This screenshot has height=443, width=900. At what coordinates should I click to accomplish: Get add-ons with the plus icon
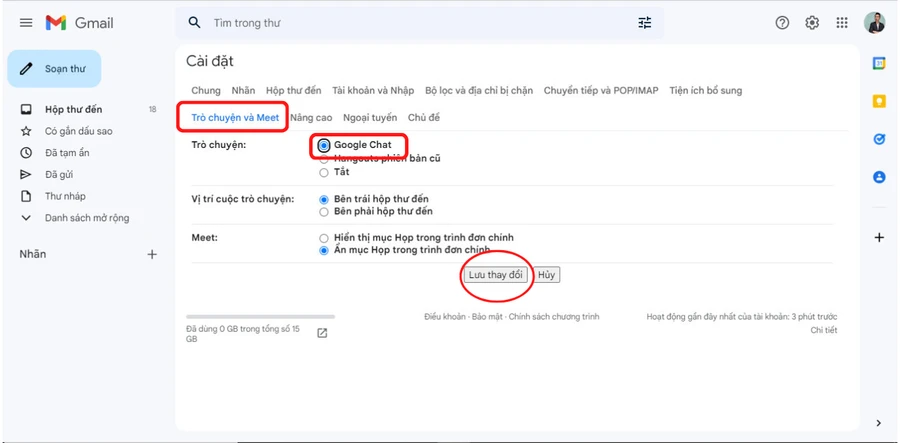click(x=879, y=238)
